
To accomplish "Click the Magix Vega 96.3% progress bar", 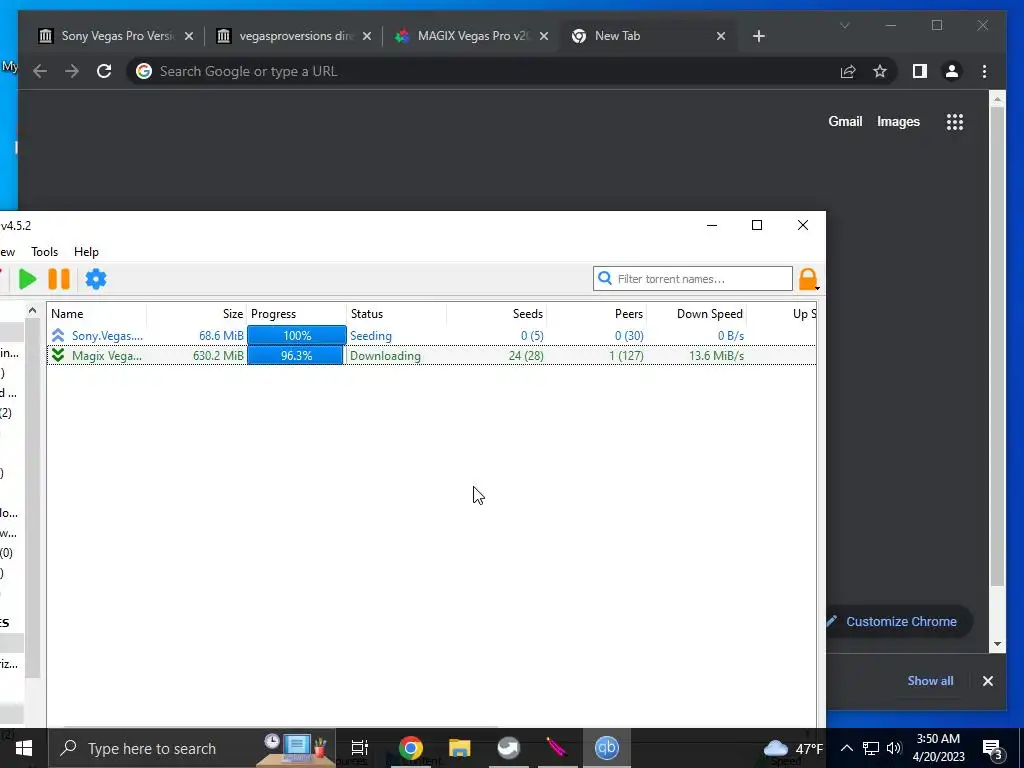I will [x=295, y=355].
